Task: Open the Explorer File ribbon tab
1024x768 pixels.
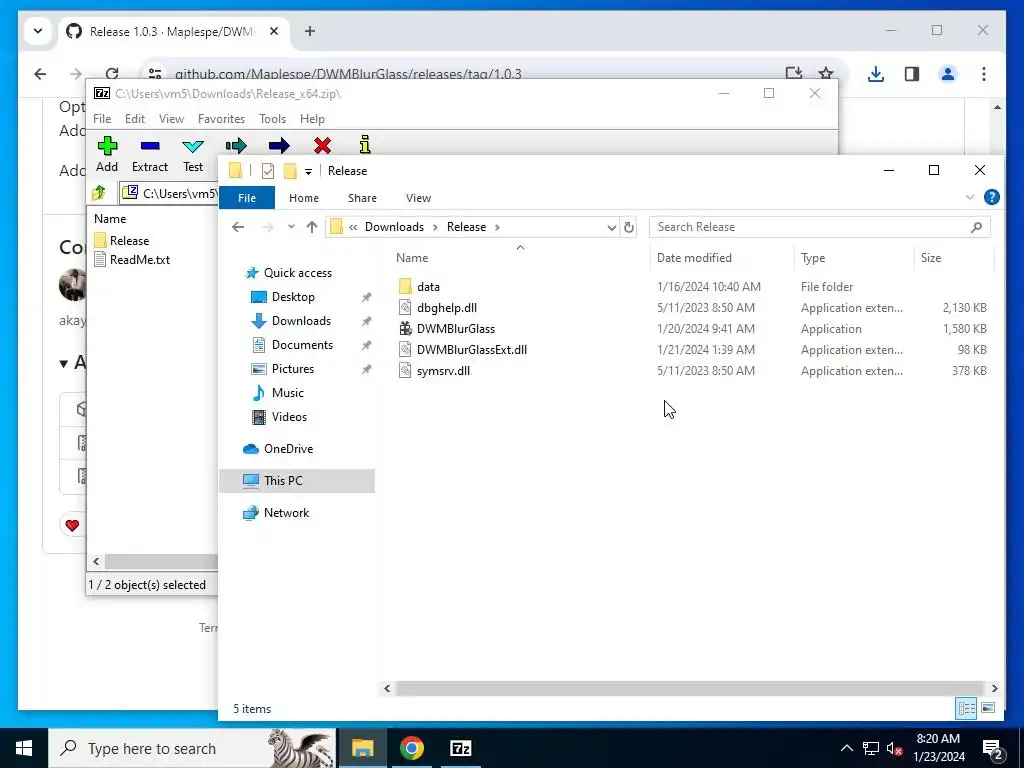Action: (x=247, y=198)
